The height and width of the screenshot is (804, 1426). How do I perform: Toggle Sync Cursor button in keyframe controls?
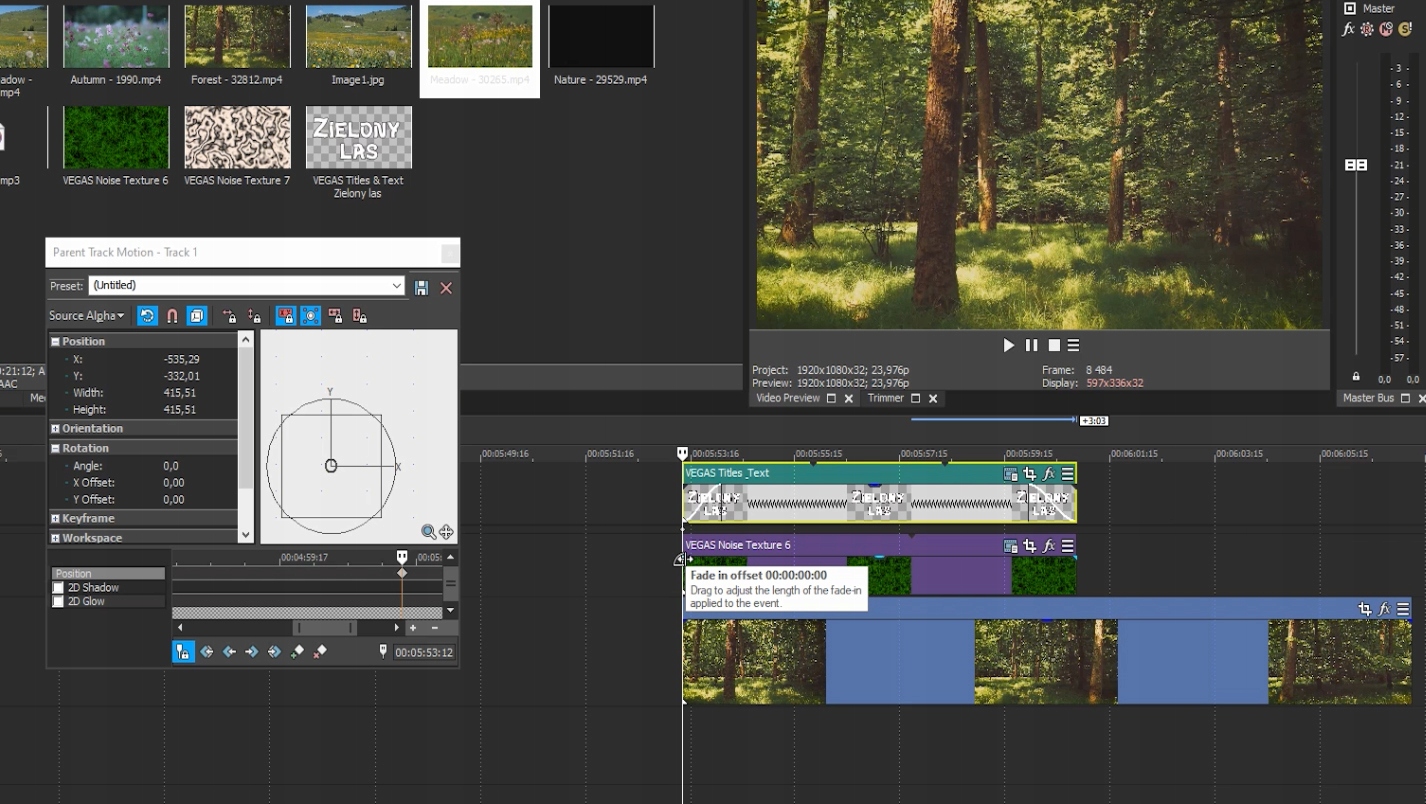click(x=183, y=652)
